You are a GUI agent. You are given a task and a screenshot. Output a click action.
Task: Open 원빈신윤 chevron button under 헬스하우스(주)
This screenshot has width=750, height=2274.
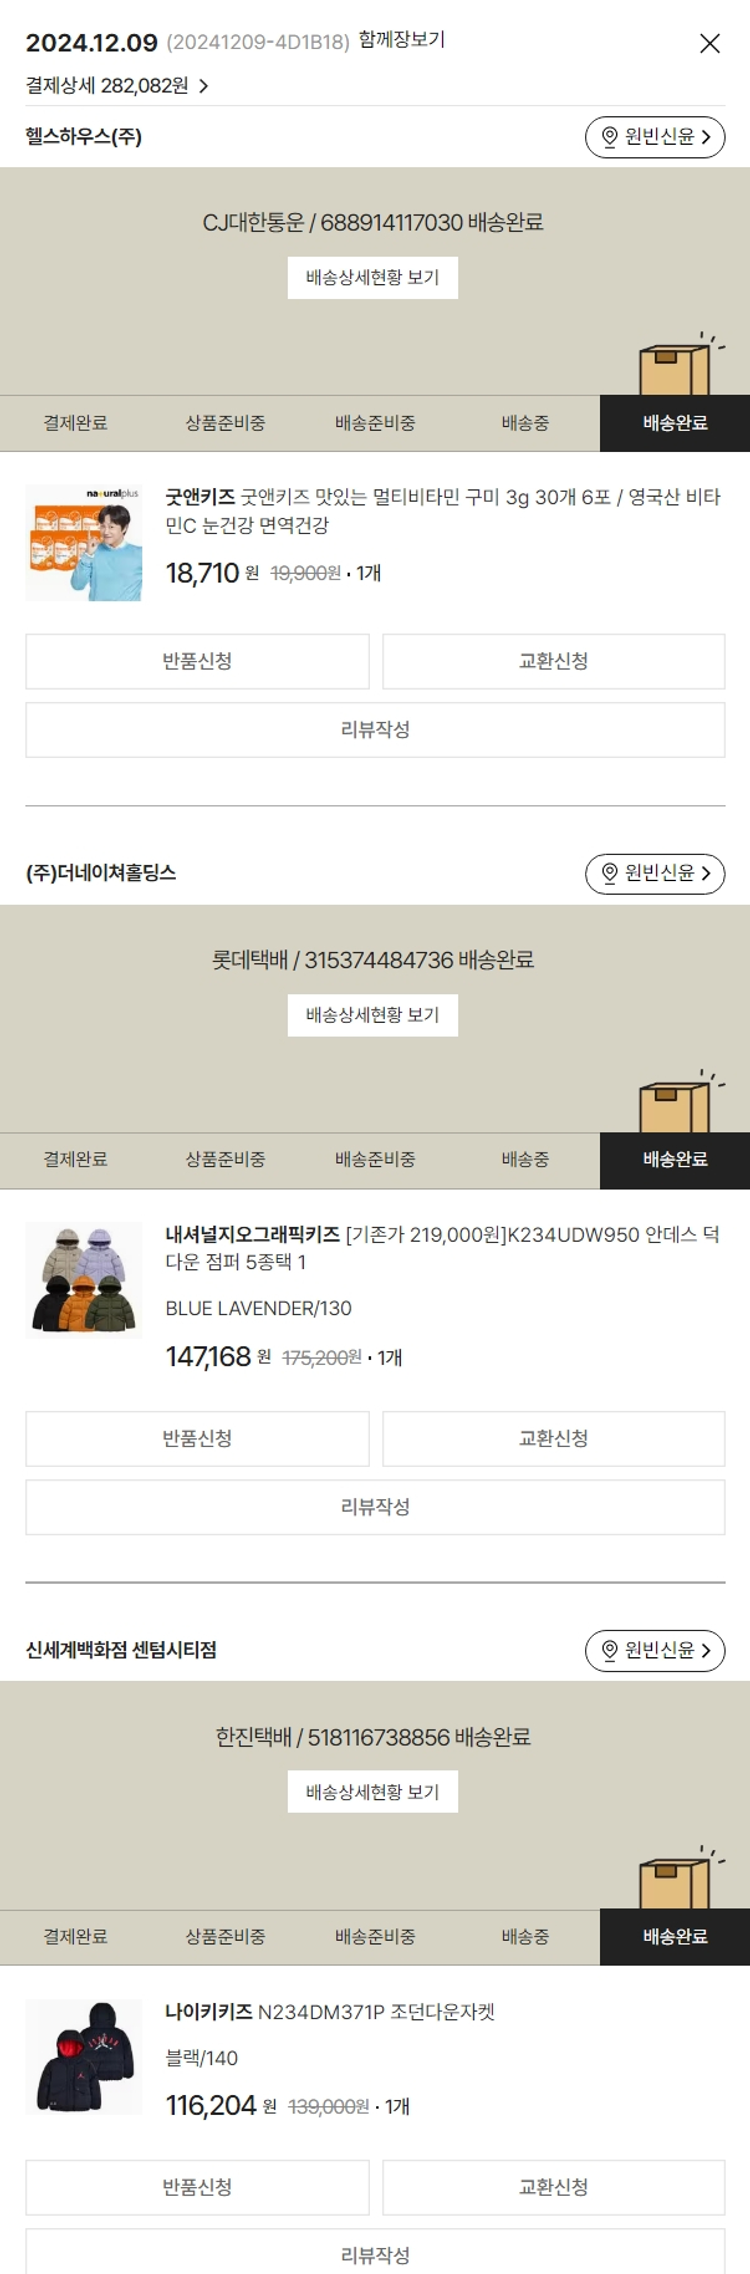pos(655,137)
